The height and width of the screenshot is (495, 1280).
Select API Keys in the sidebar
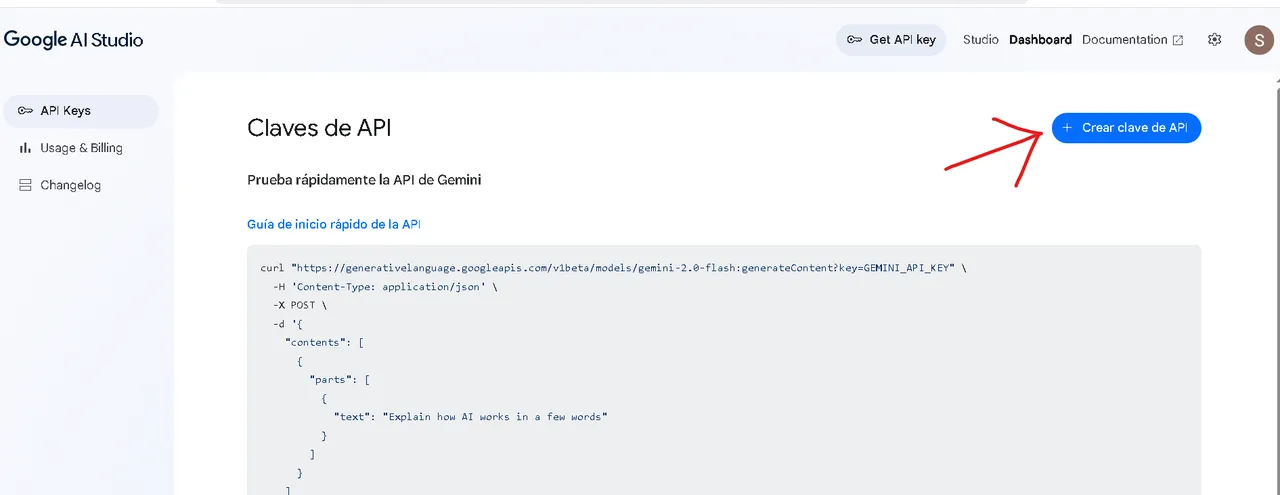point(81,111)
